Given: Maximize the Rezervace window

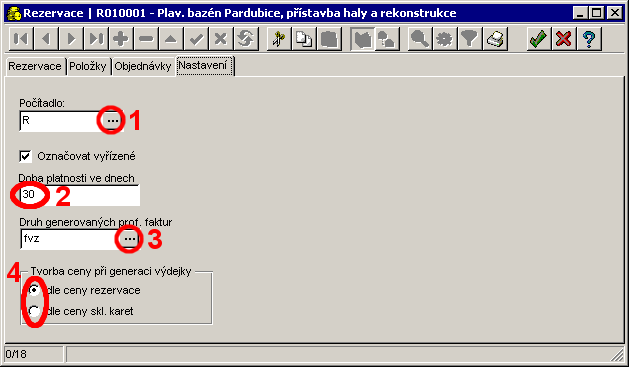Looking at the screenshot, I should pos(597,13).
